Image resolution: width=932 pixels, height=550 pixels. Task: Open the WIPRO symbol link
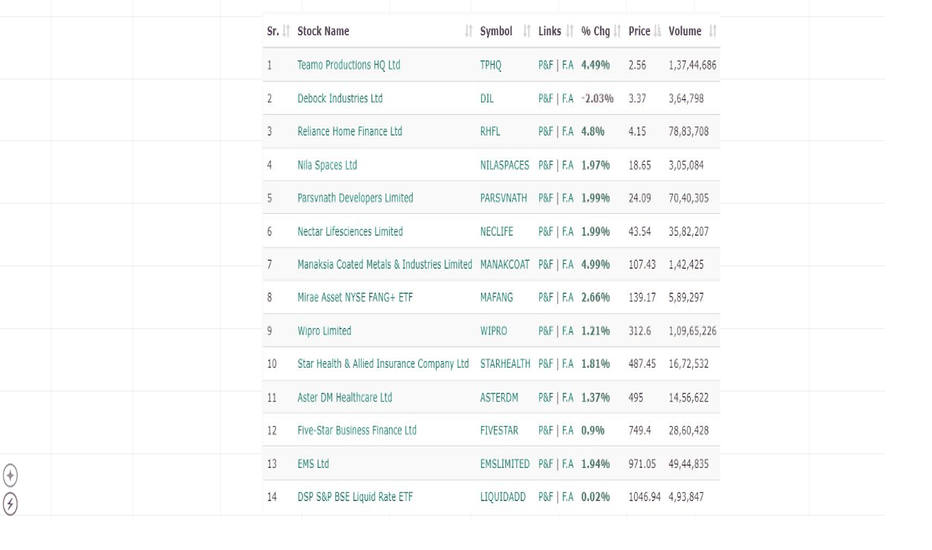[x=493, y=331]
